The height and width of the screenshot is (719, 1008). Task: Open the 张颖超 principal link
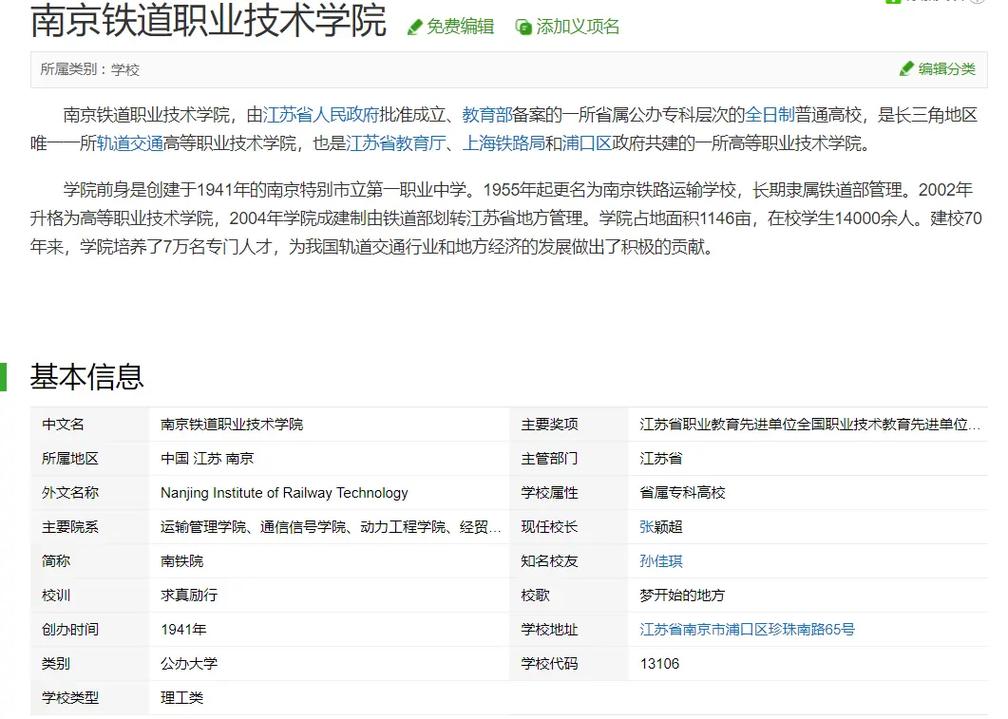point(661,527)
